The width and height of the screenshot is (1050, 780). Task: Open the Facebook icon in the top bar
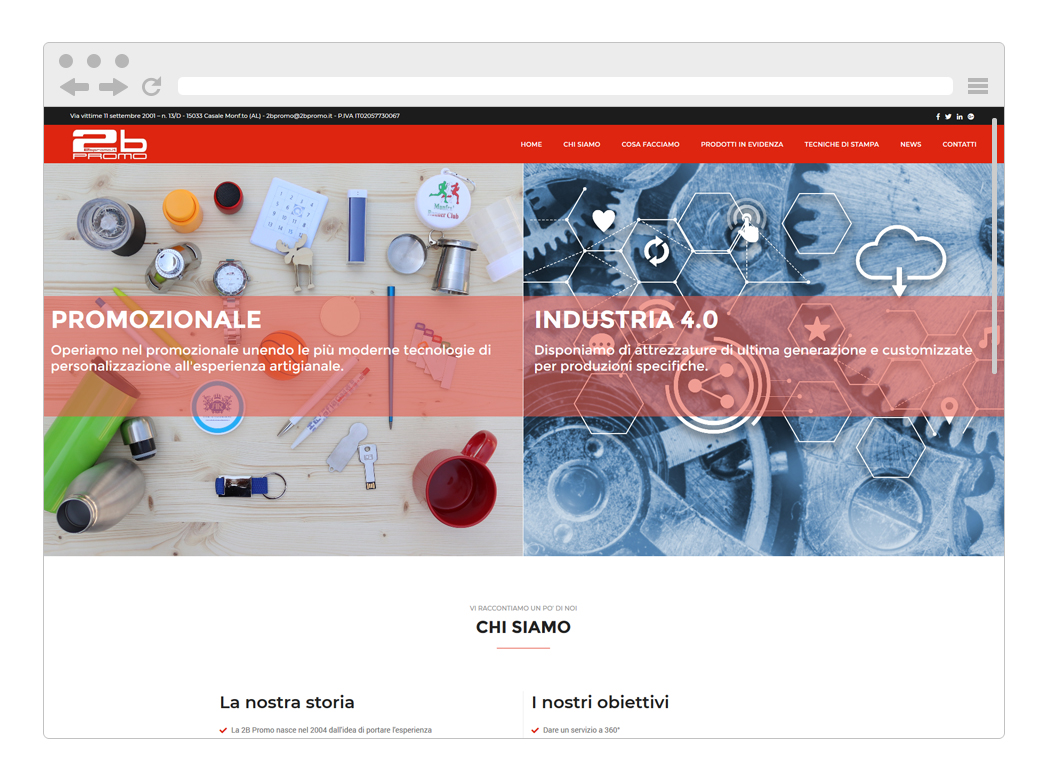[938, 116]
